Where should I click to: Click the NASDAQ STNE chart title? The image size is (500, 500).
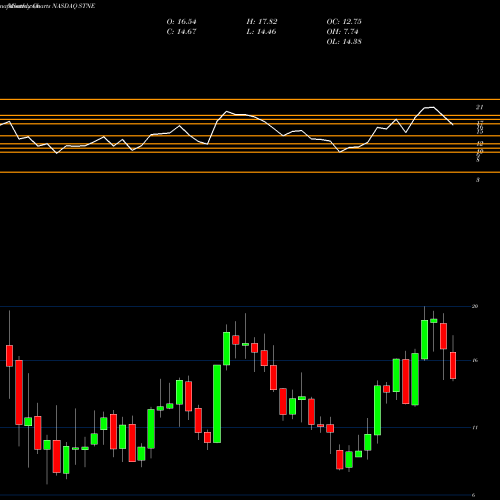74,6
